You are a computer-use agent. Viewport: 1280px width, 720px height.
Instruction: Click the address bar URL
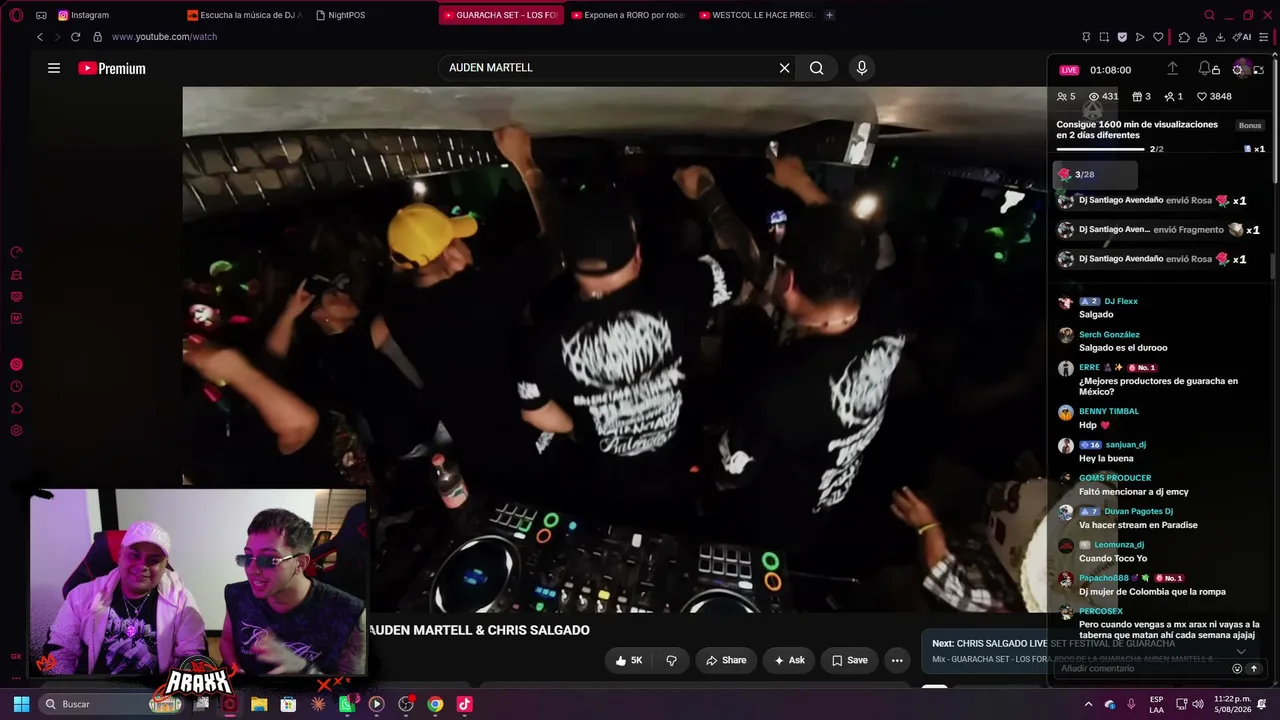[164, 37]
